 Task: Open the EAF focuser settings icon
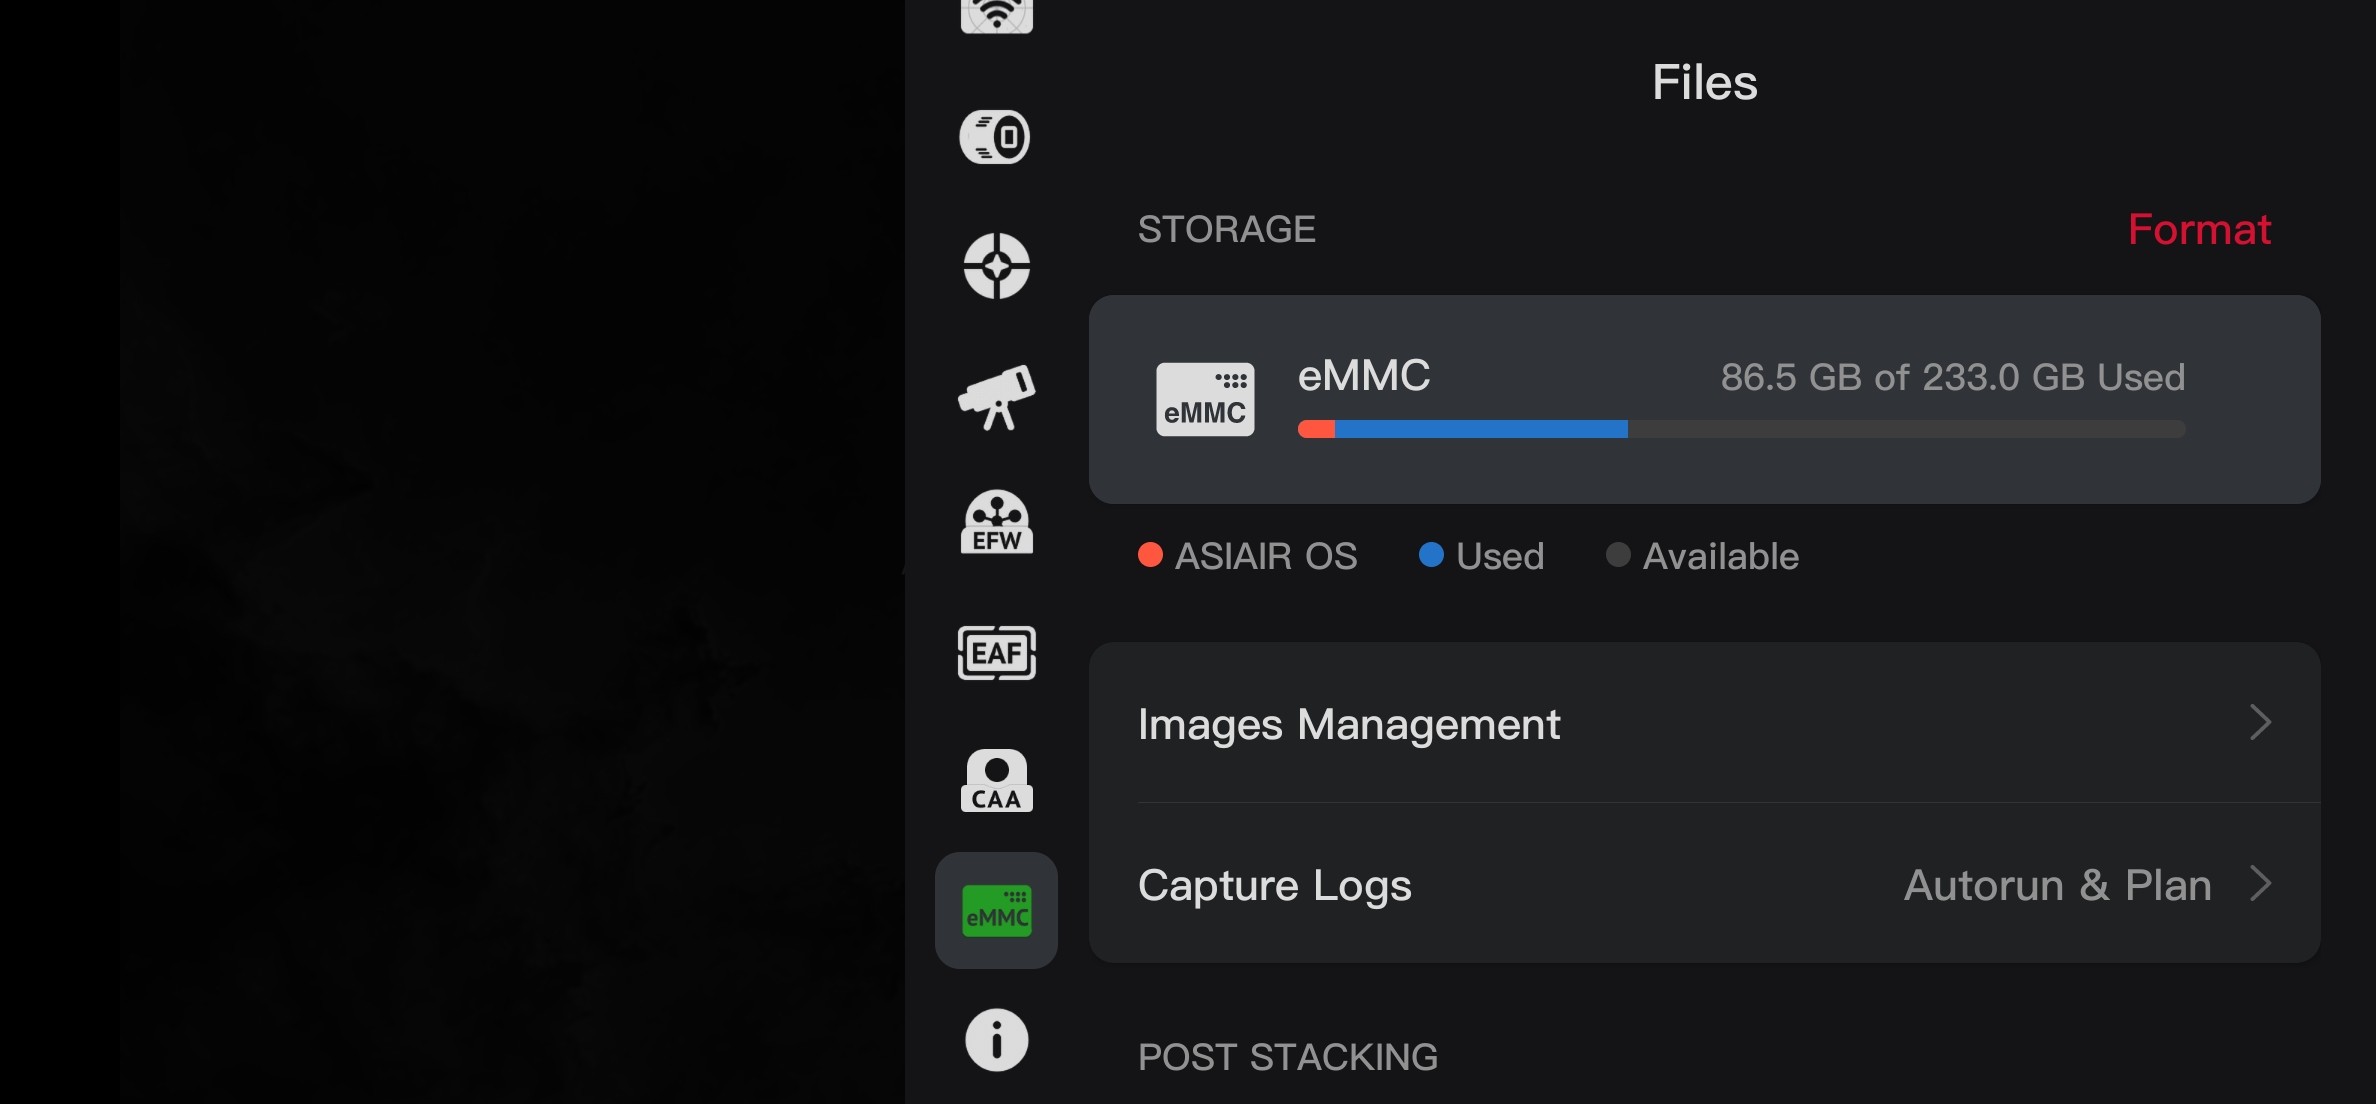996,653
